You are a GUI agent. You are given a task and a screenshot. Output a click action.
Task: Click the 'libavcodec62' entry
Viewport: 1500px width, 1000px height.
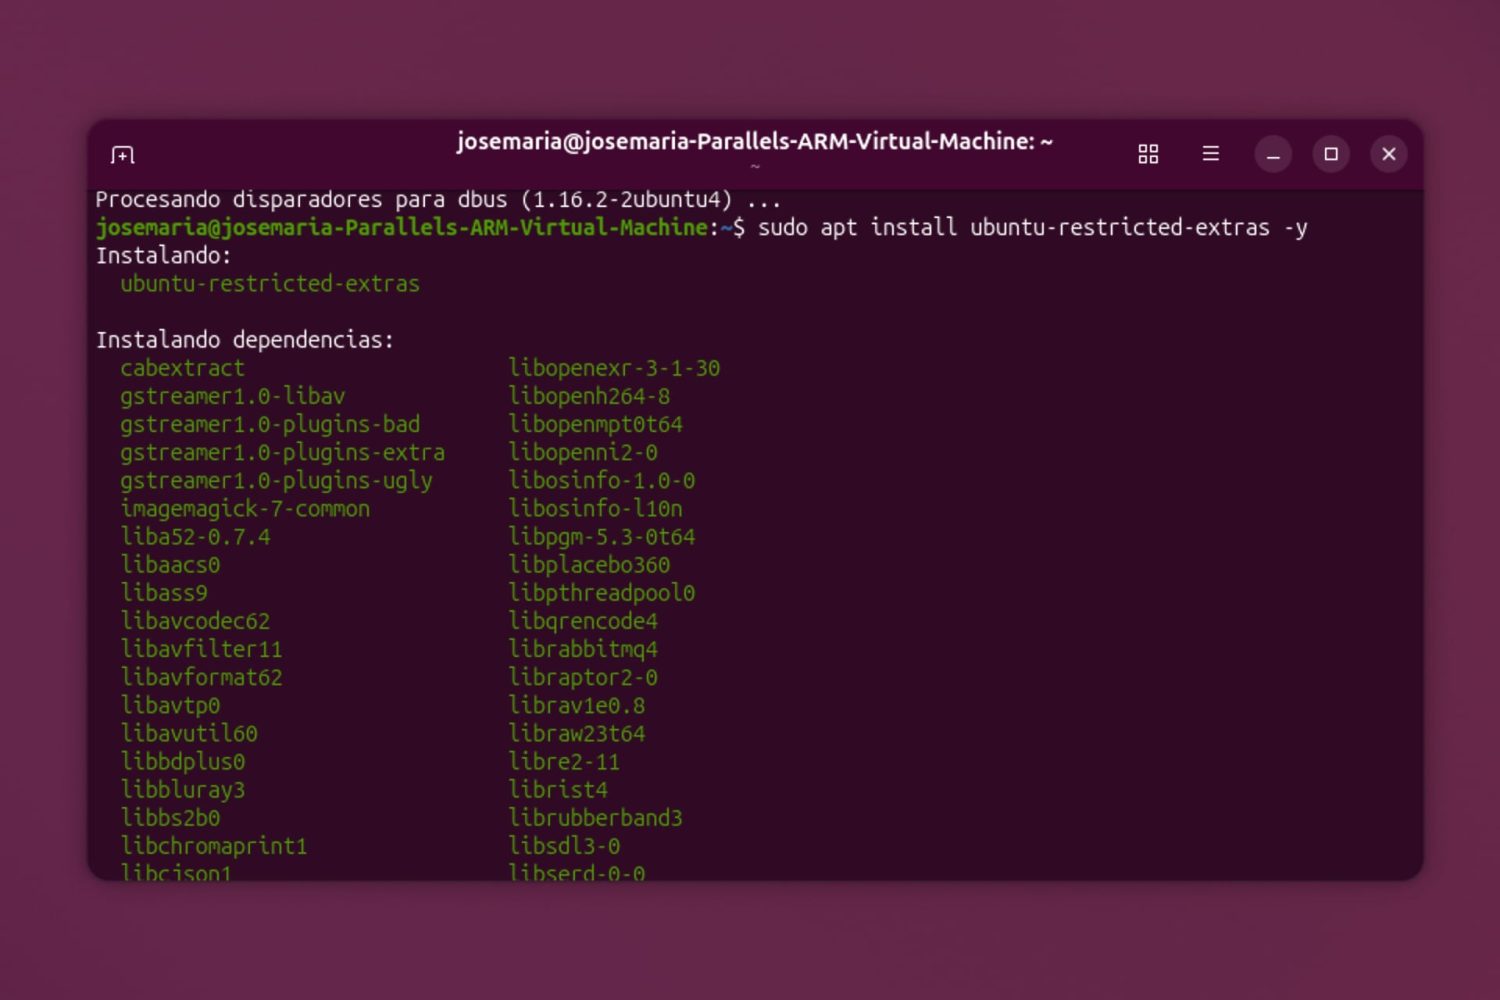195,621
